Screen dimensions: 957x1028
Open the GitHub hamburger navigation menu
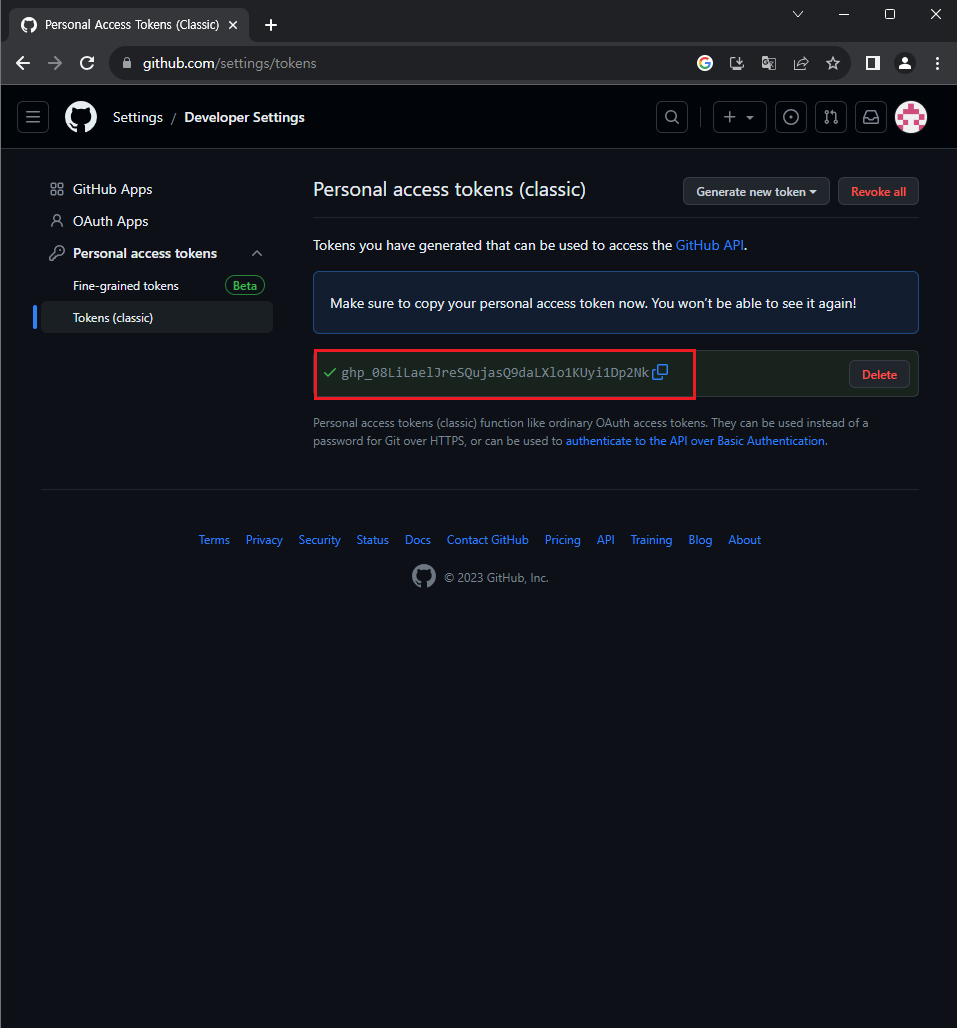(33, 117)
